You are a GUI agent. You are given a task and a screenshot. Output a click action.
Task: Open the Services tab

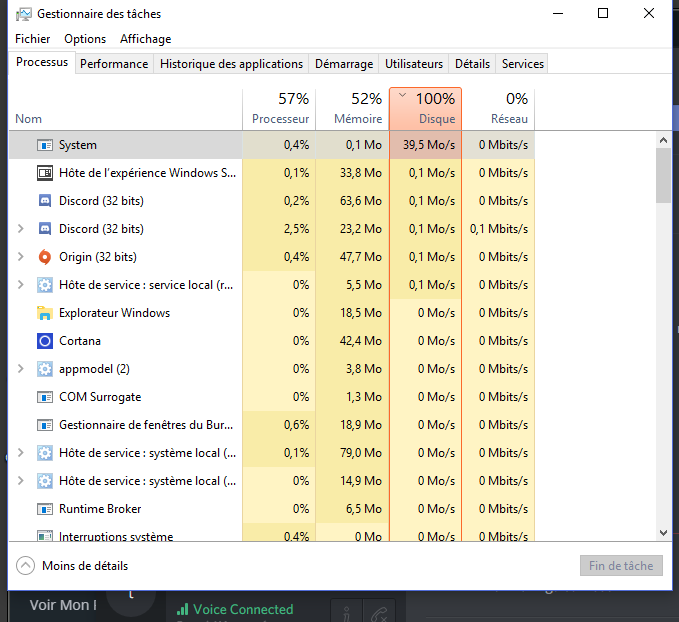(x=523, y=64)
